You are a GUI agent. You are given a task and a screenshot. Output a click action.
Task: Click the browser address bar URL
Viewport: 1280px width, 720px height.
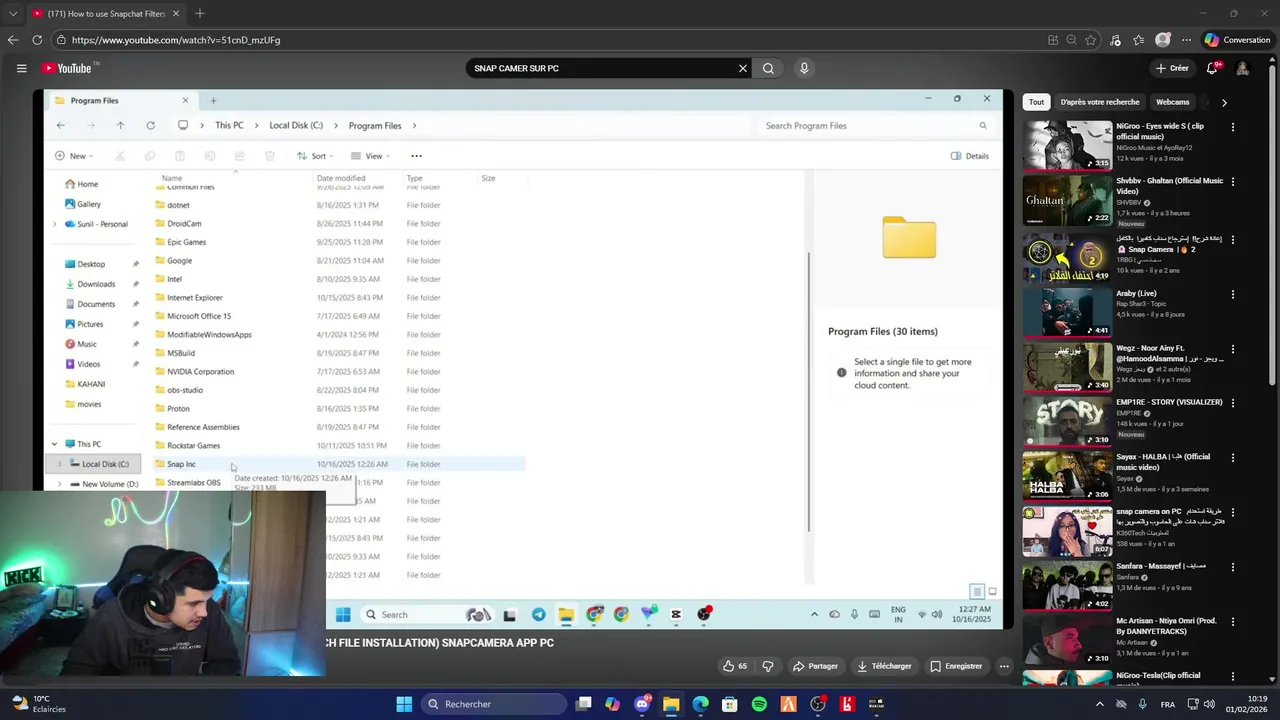tap(176, 40)
